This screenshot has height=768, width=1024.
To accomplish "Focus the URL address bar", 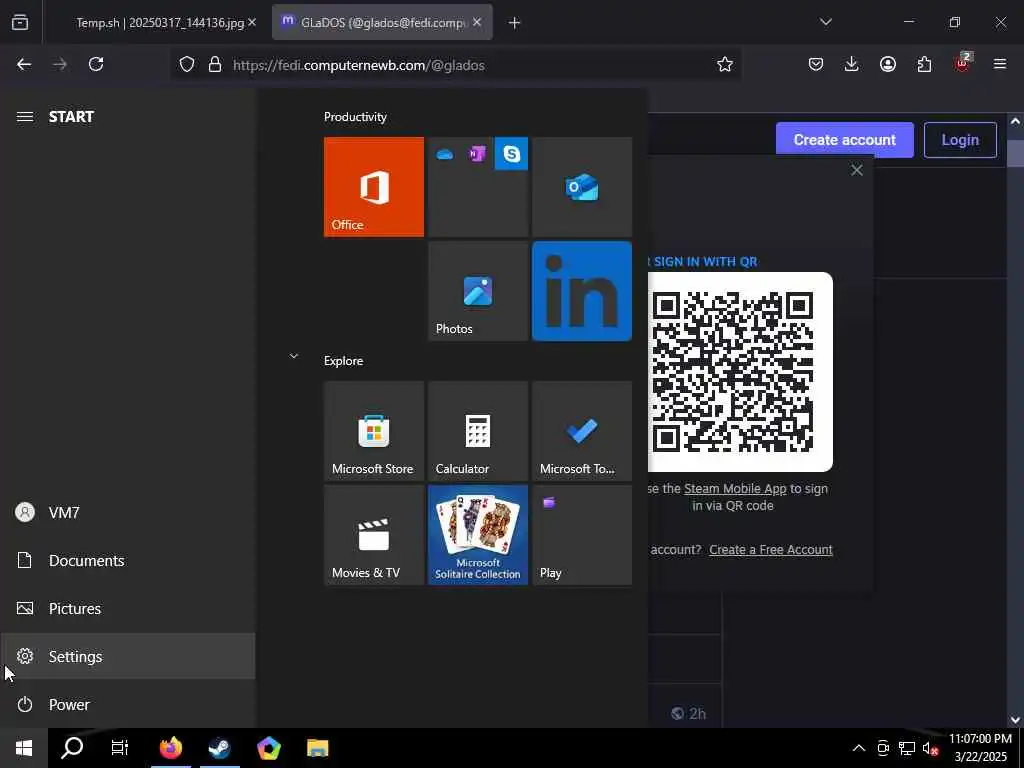I will pos(457,65).
